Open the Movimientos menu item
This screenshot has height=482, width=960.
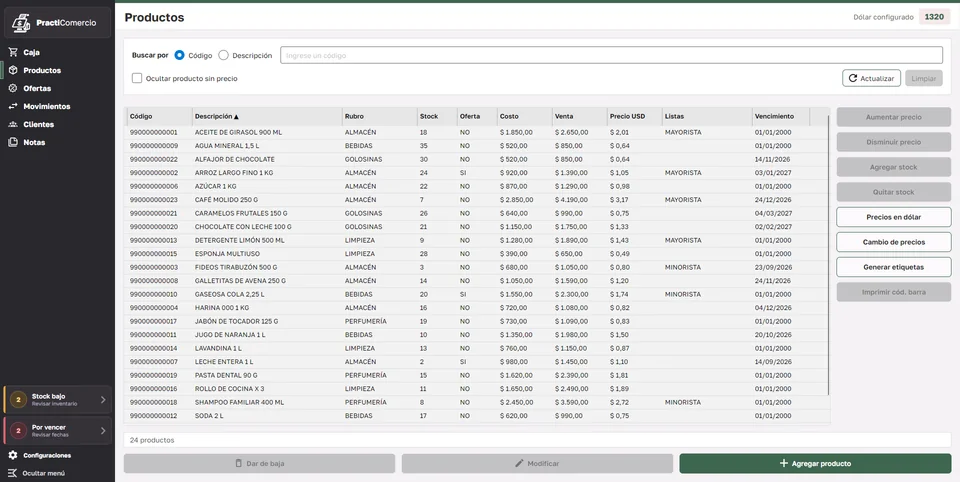(58, 107)
